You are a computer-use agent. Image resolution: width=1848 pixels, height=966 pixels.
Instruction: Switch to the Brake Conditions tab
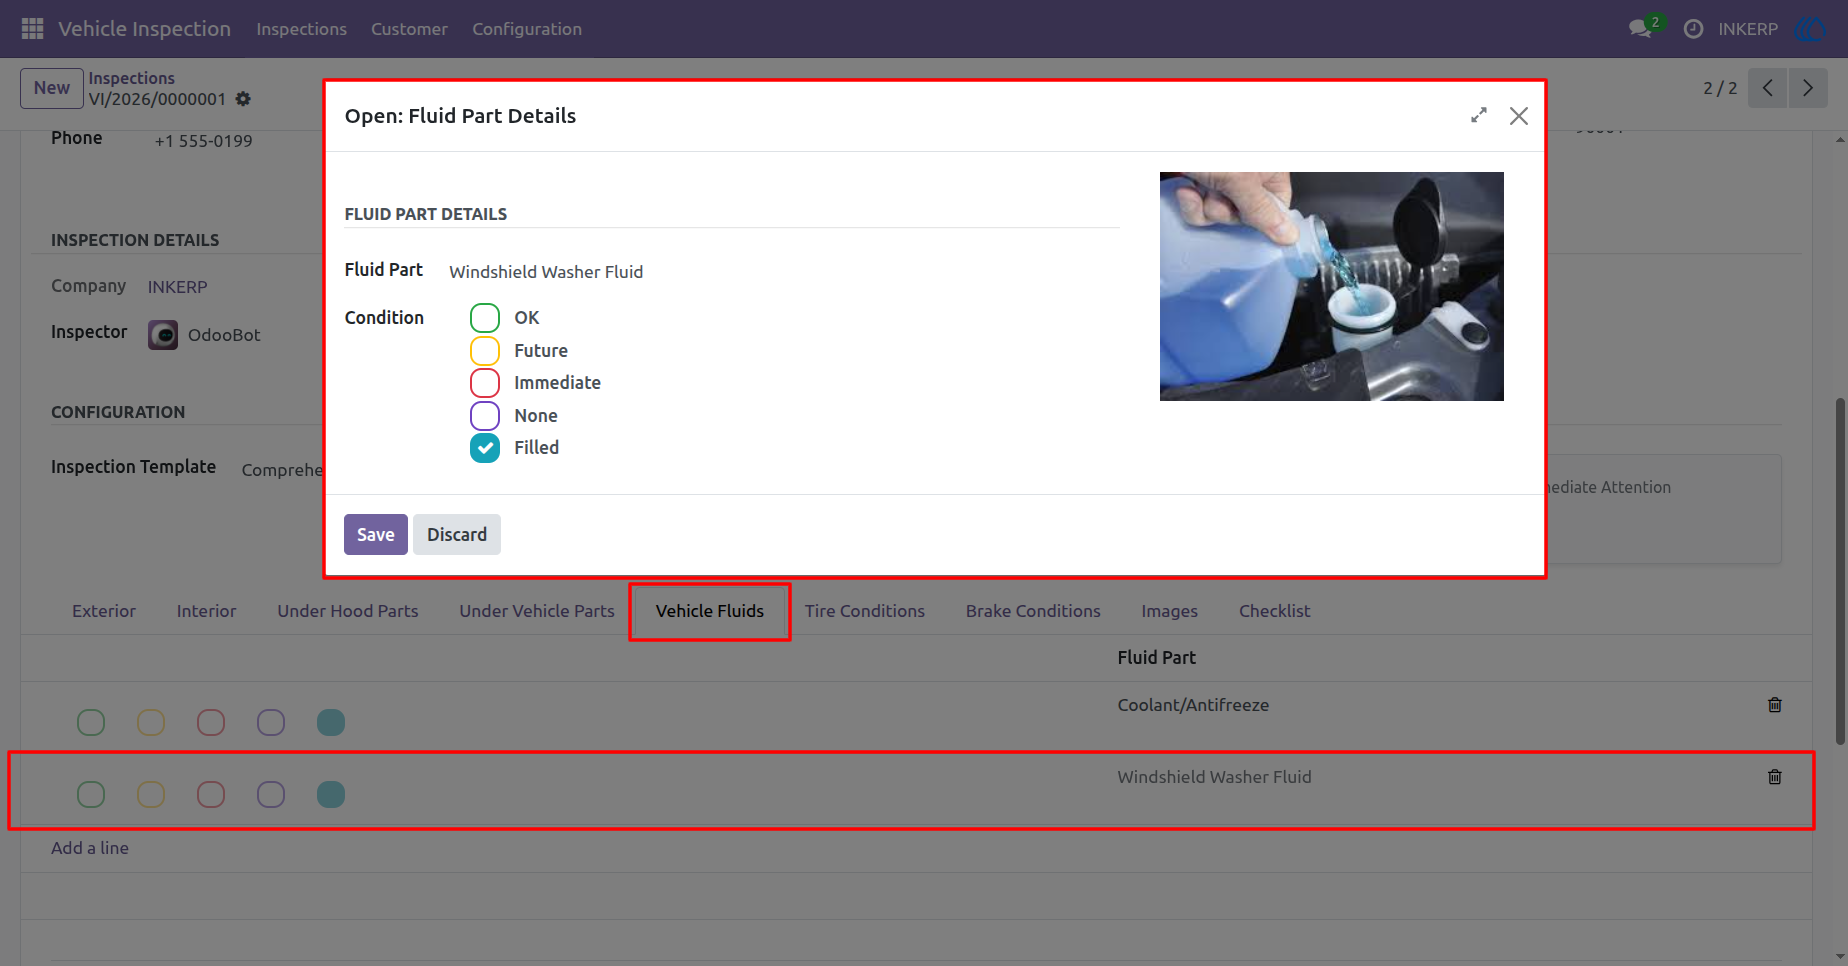tap(1033, 611)
